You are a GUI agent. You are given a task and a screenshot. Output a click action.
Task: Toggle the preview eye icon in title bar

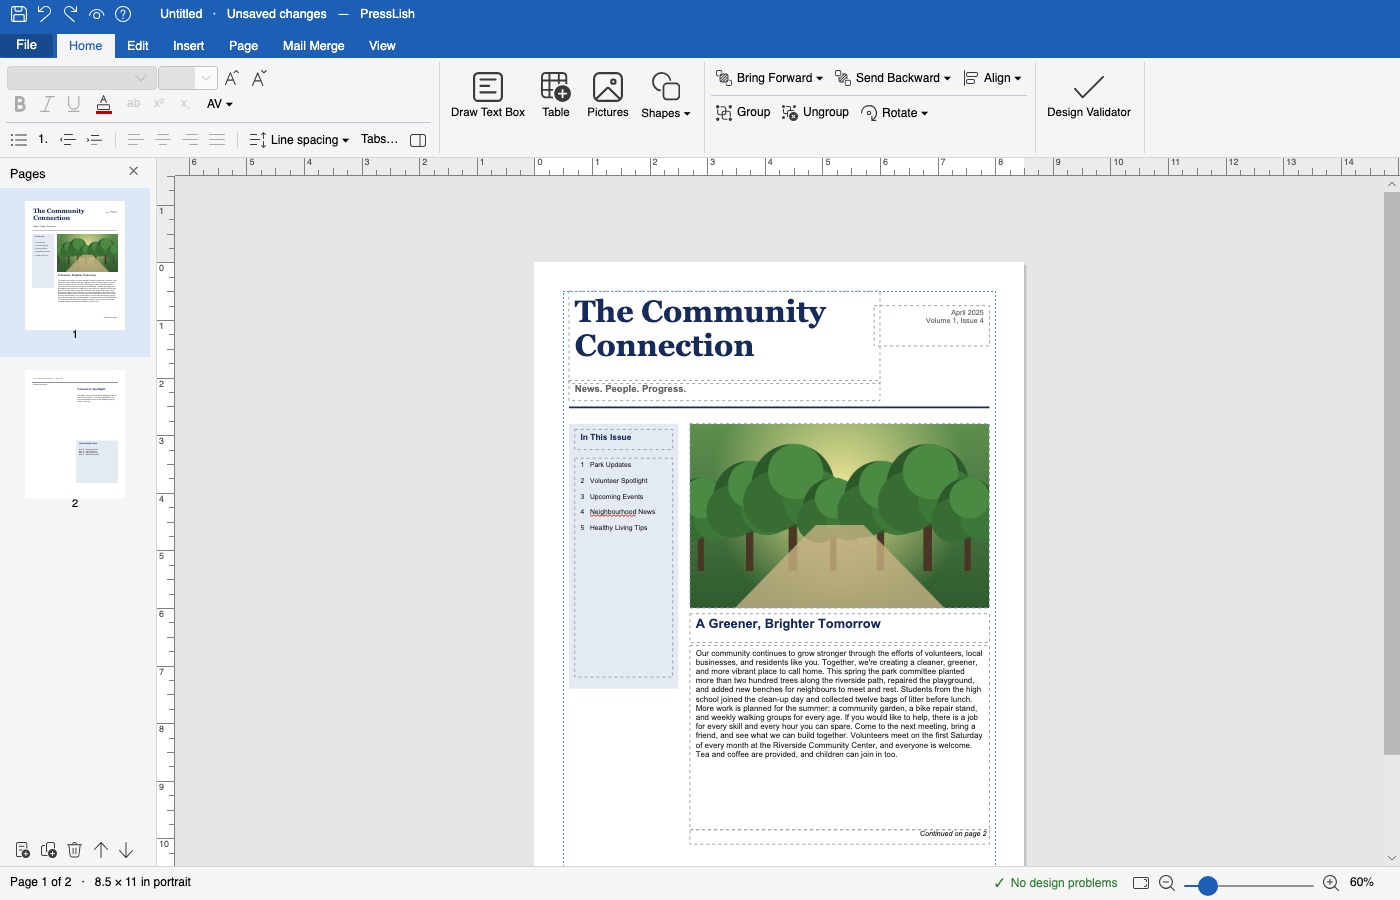96,14
